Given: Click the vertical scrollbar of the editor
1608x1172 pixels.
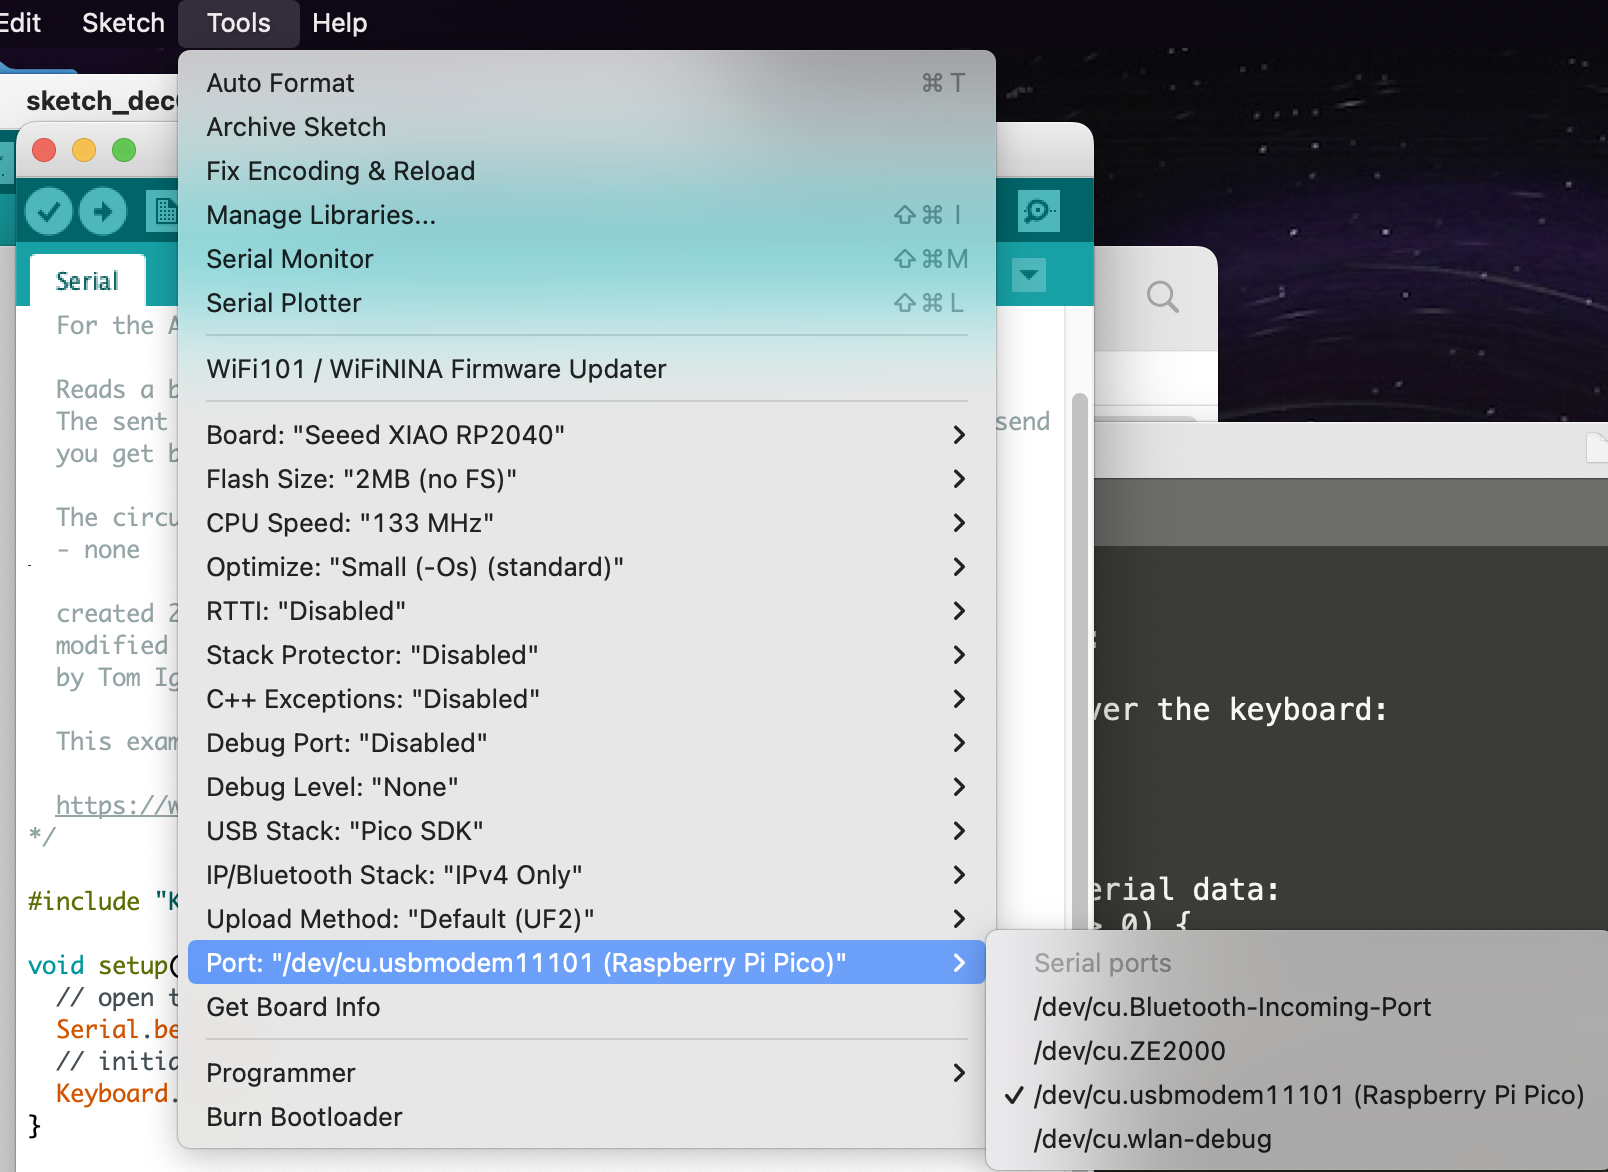Looking at the screenshot, I should pyautogui.click(x=1079, y=660).
